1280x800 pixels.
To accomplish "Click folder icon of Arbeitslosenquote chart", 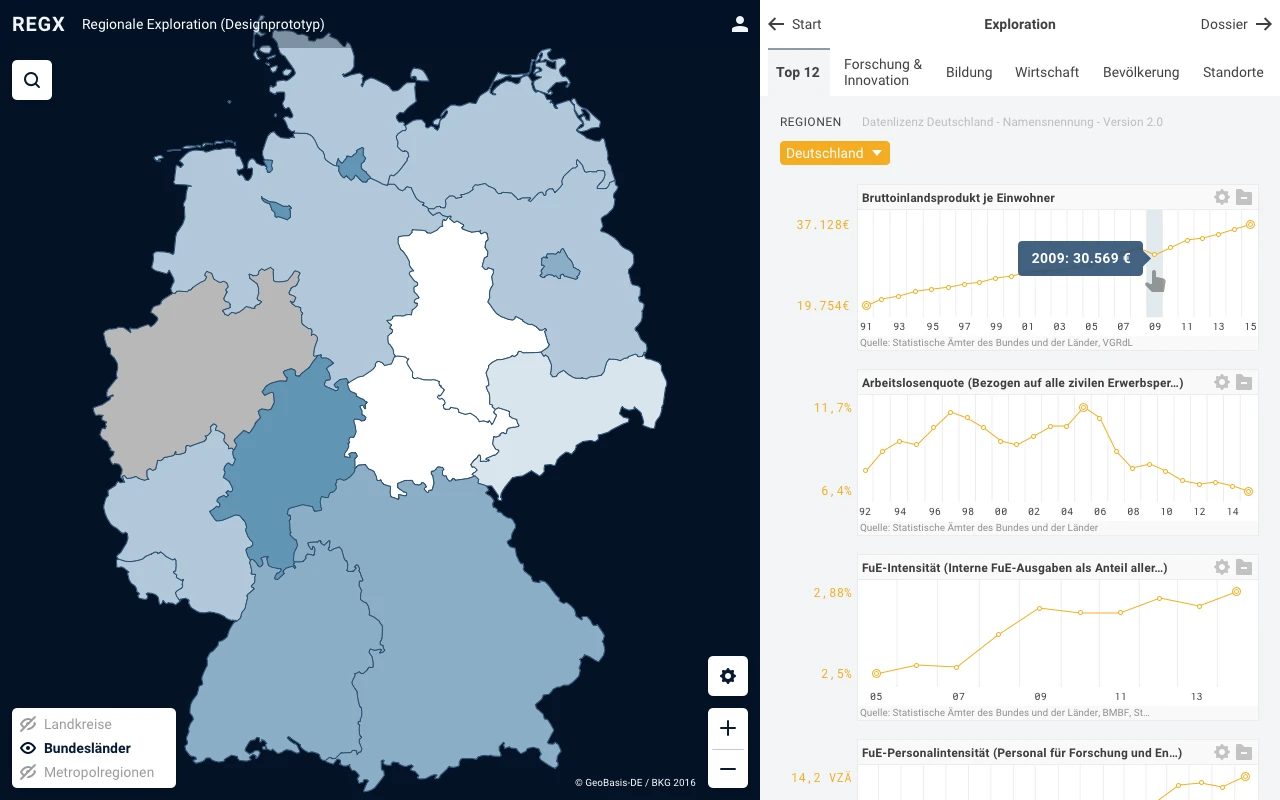I will point(1244,382).
